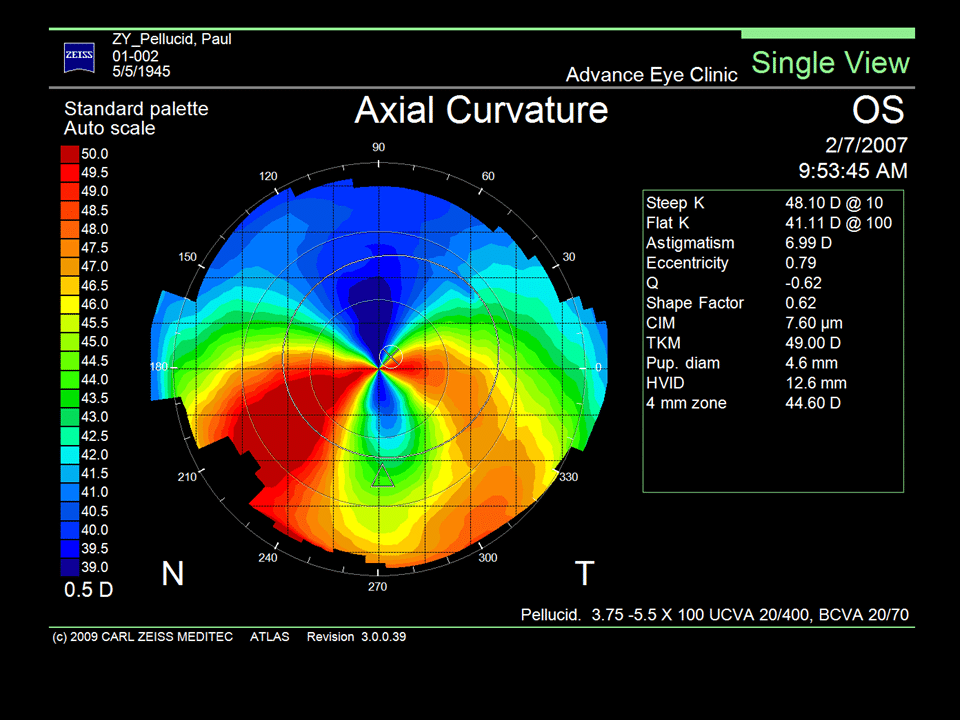Toggle the Auto scale option
The width and height of the screenshot is (960, 720).
110,128
